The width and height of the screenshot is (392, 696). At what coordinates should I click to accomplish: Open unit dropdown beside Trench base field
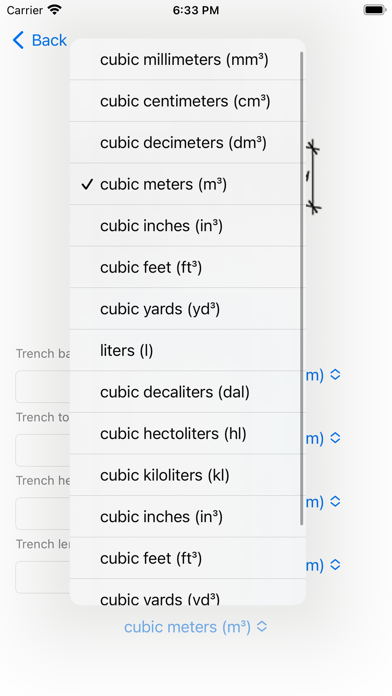[x=323, y=375]
